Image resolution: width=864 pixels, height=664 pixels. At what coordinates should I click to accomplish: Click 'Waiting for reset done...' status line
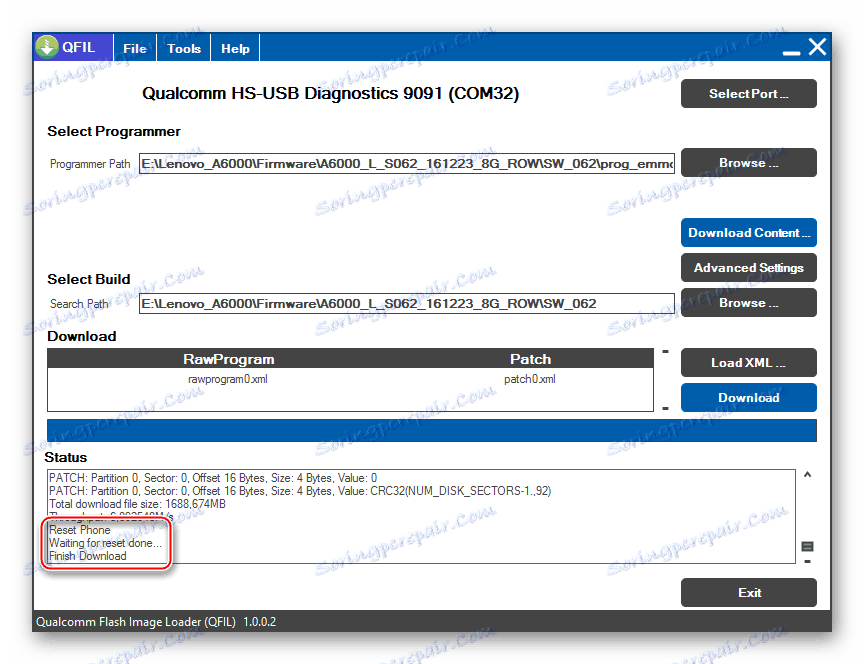coord(105,543)
